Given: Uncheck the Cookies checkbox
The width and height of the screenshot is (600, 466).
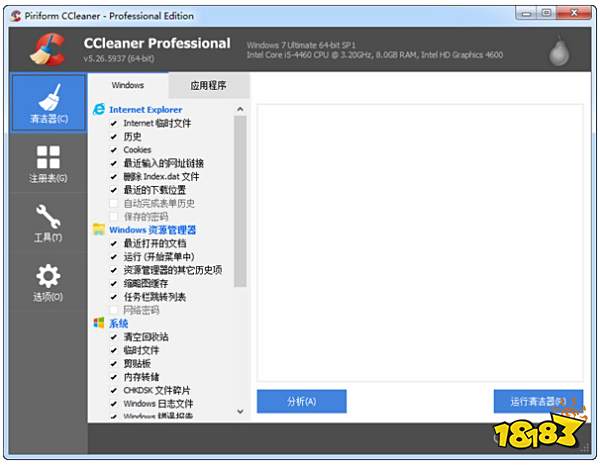Looking at the screenshot, I should pos(114,150).
